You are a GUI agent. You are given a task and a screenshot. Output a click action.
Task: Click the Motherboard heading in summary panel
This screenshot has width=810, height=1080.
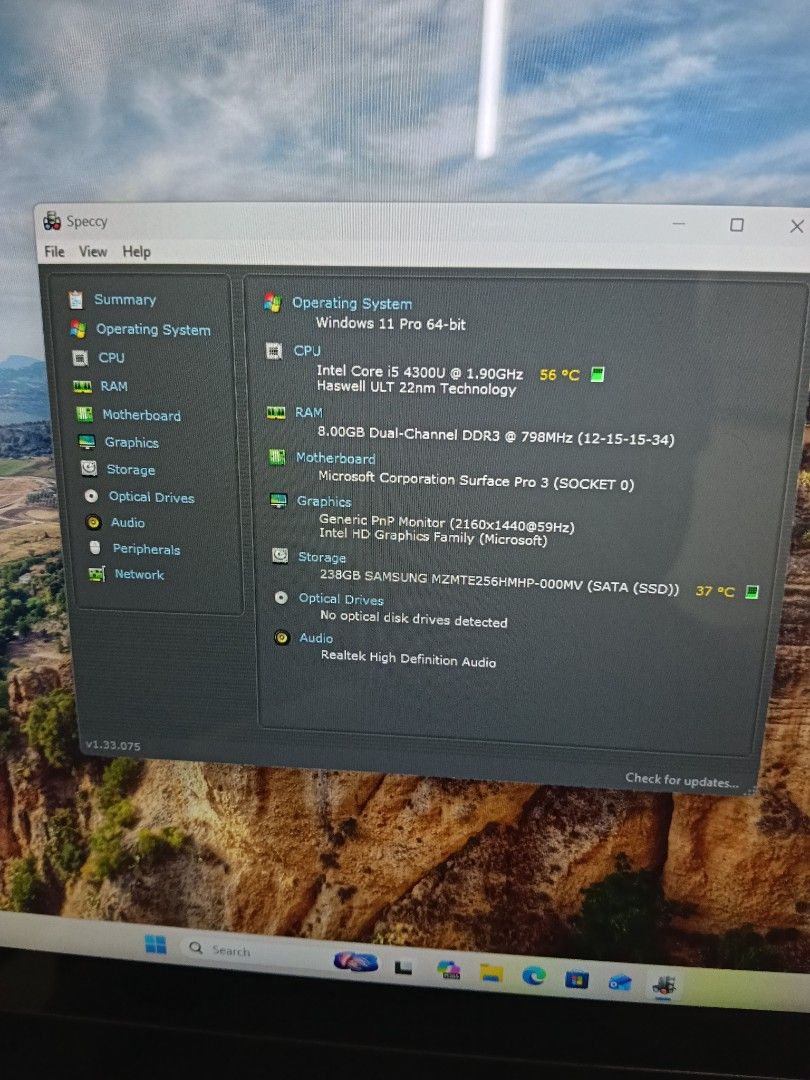[335, 458]
